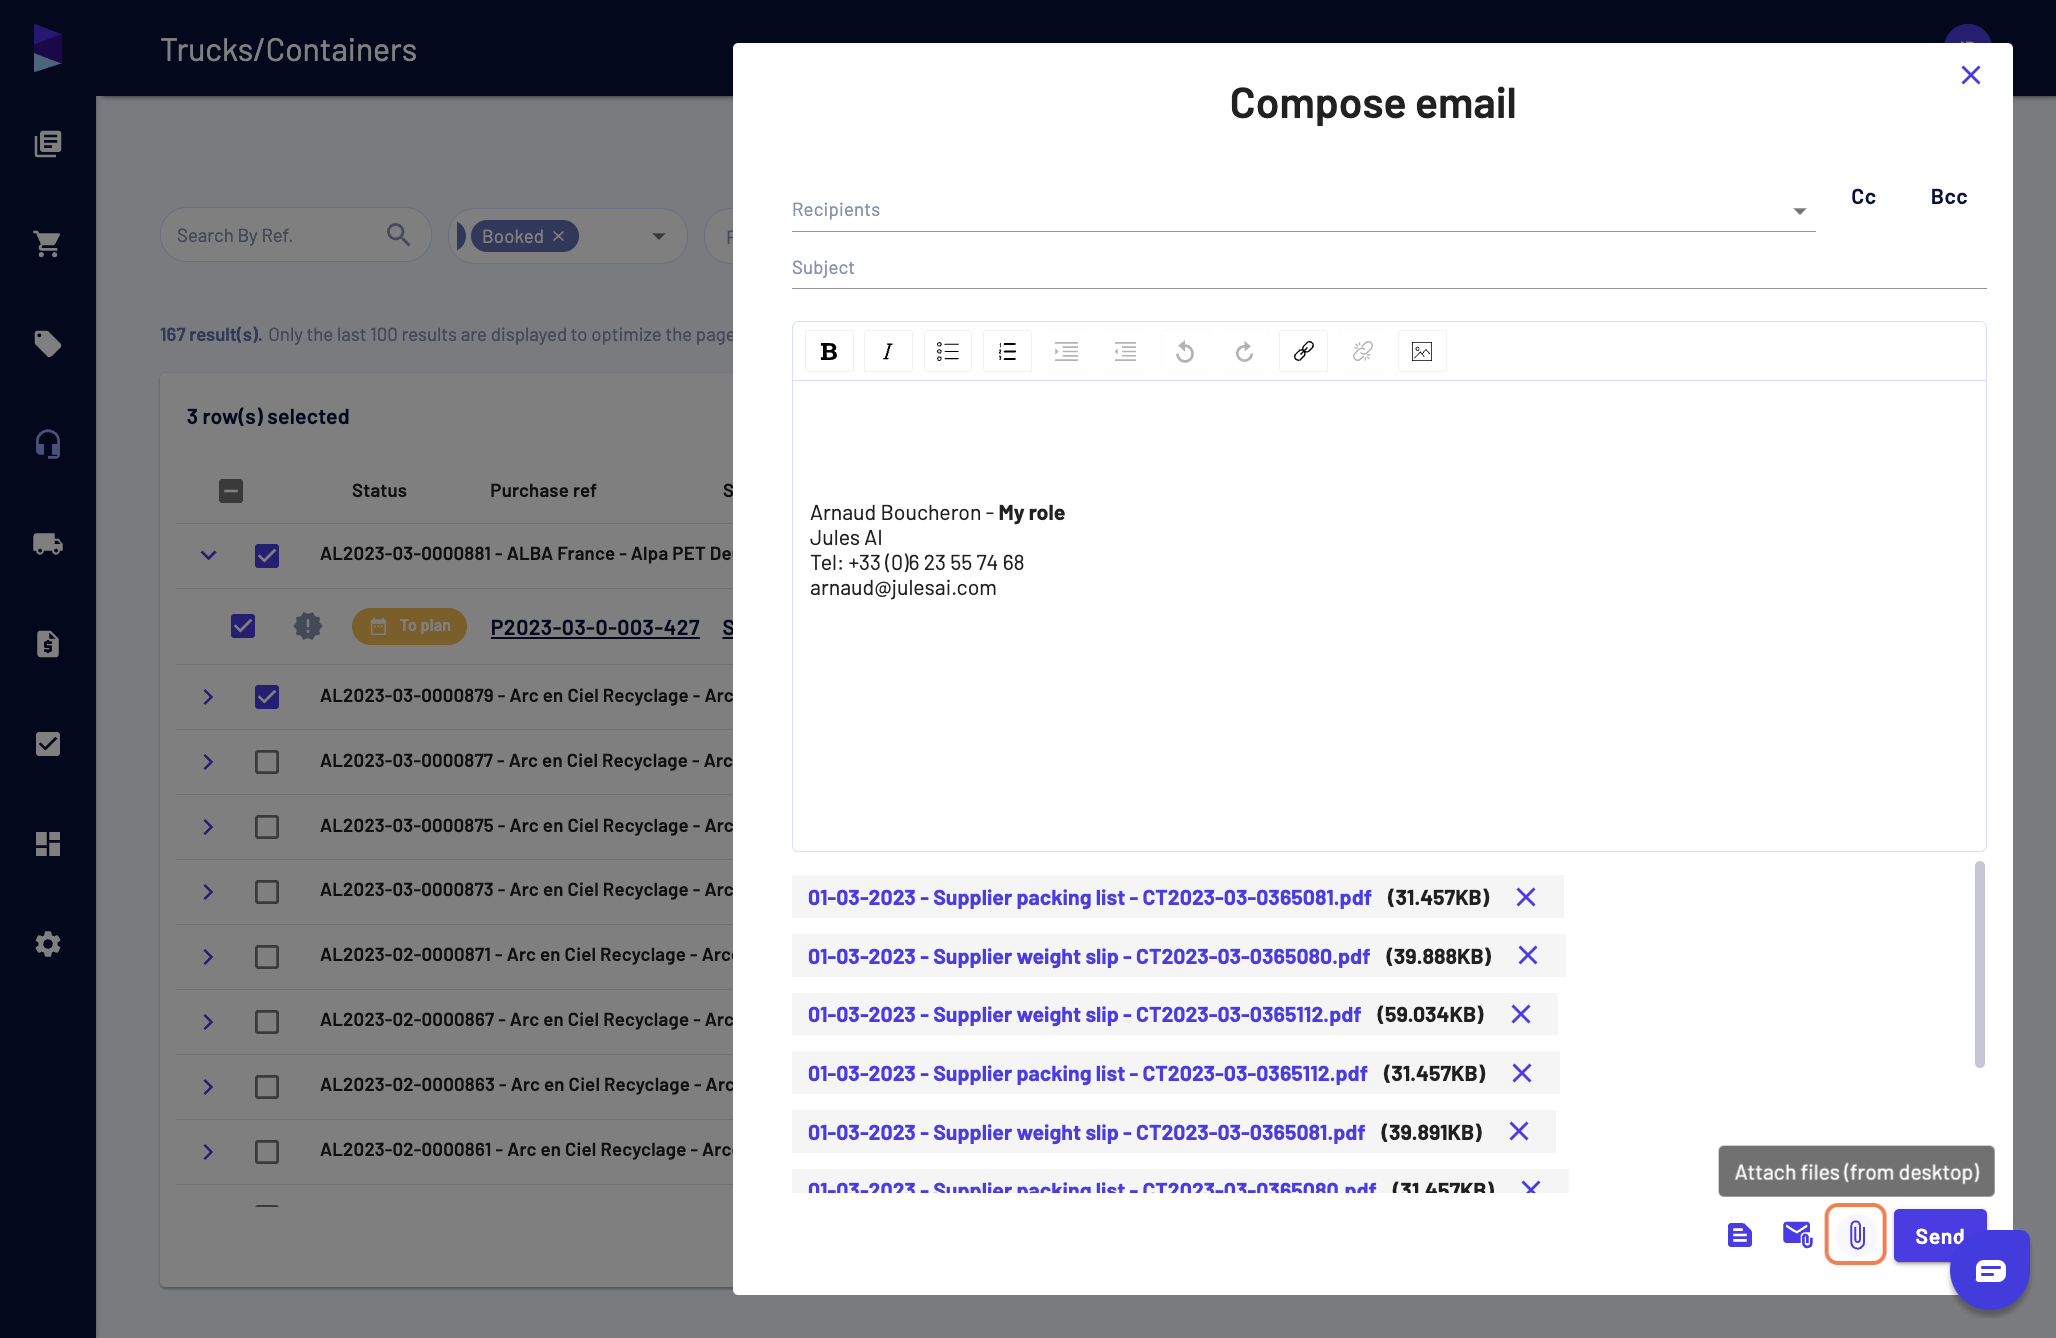The height and width of the screenshot is (1338, 2056).
Task: Open the Booked status filter dropdown
Action: (x=659, y=236)
